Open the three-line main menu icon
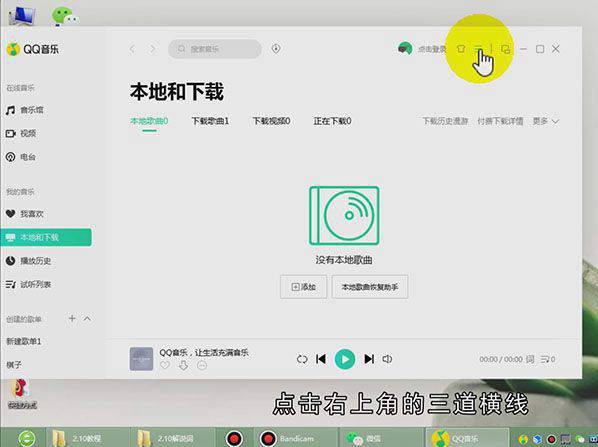This screenshot has width=598, height=447. point(478,48)
